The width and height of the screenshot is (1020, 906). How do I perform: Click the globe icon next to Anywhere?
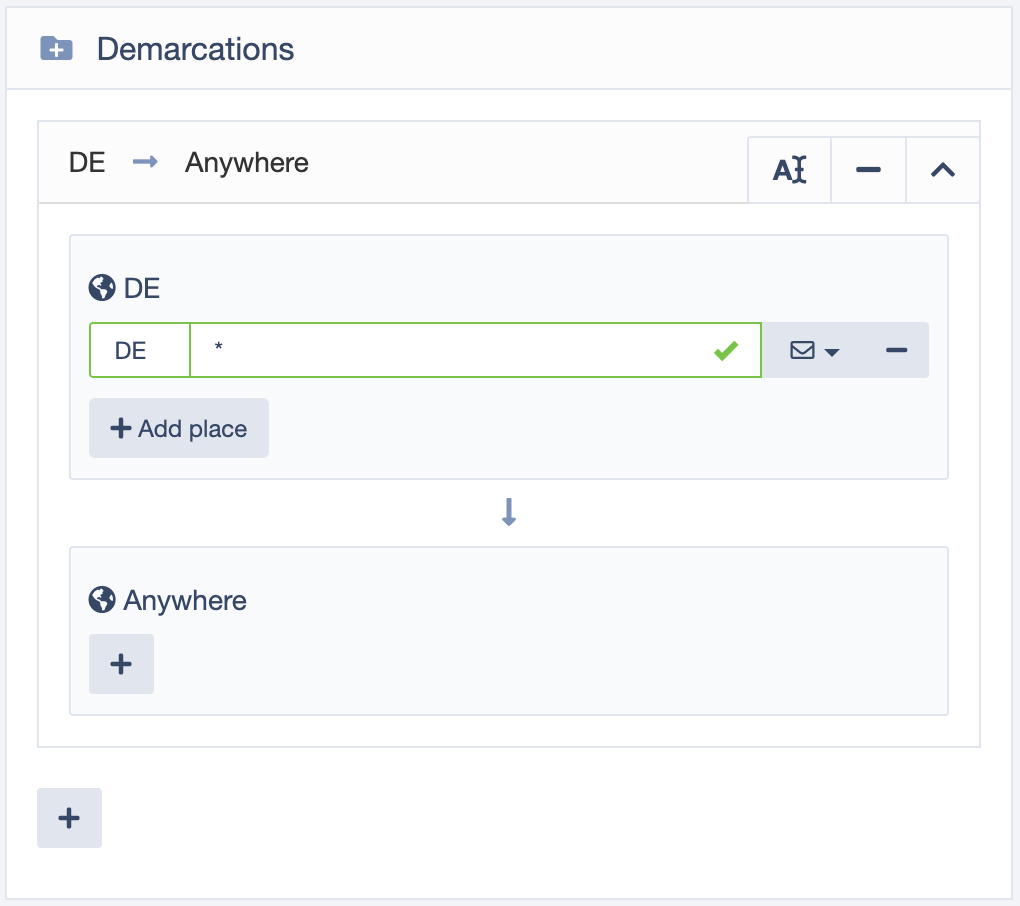pyautogui.click(x=102, y=600)
